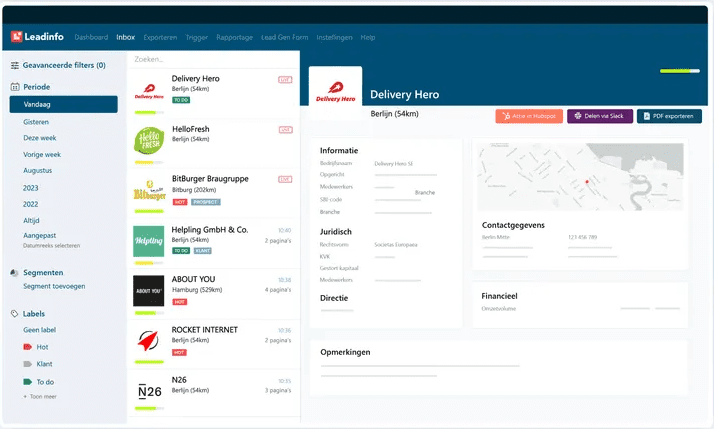Image resolution: width=714 pixels, height=429 pixels.
Task: Select the green To do label tag
Action: [28, 382]
